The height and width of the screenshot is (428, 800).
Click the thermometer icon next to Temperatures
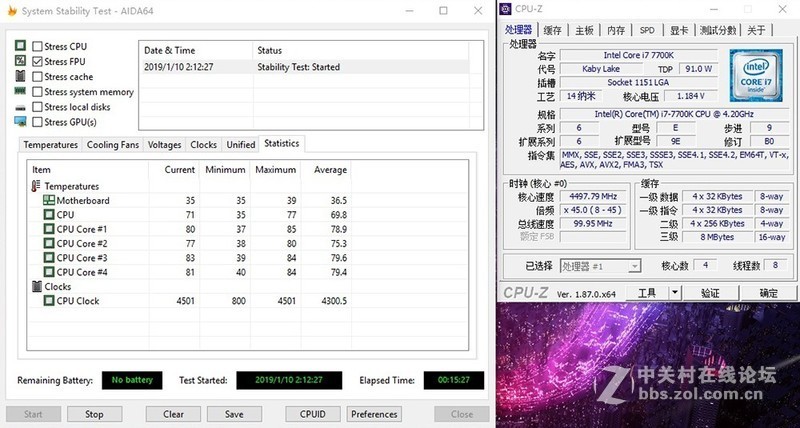tap(36, 186)
